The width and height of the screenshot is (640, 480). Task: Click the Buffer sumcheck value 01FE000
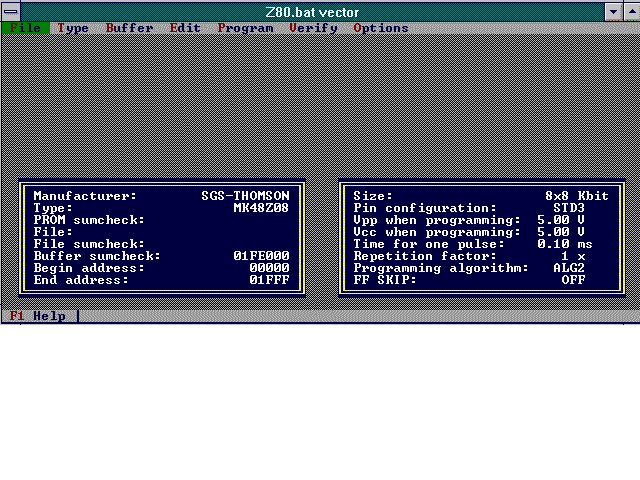261,256
